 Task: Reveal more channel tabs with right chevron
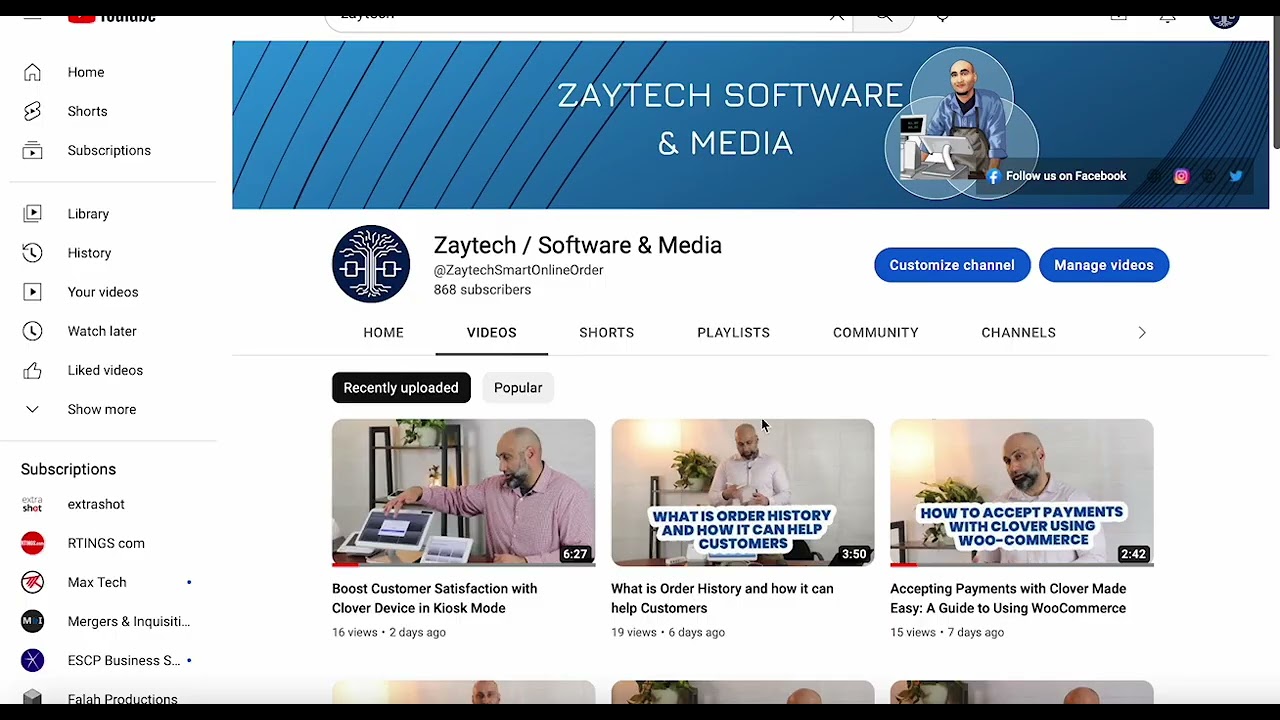point(1142,332)
